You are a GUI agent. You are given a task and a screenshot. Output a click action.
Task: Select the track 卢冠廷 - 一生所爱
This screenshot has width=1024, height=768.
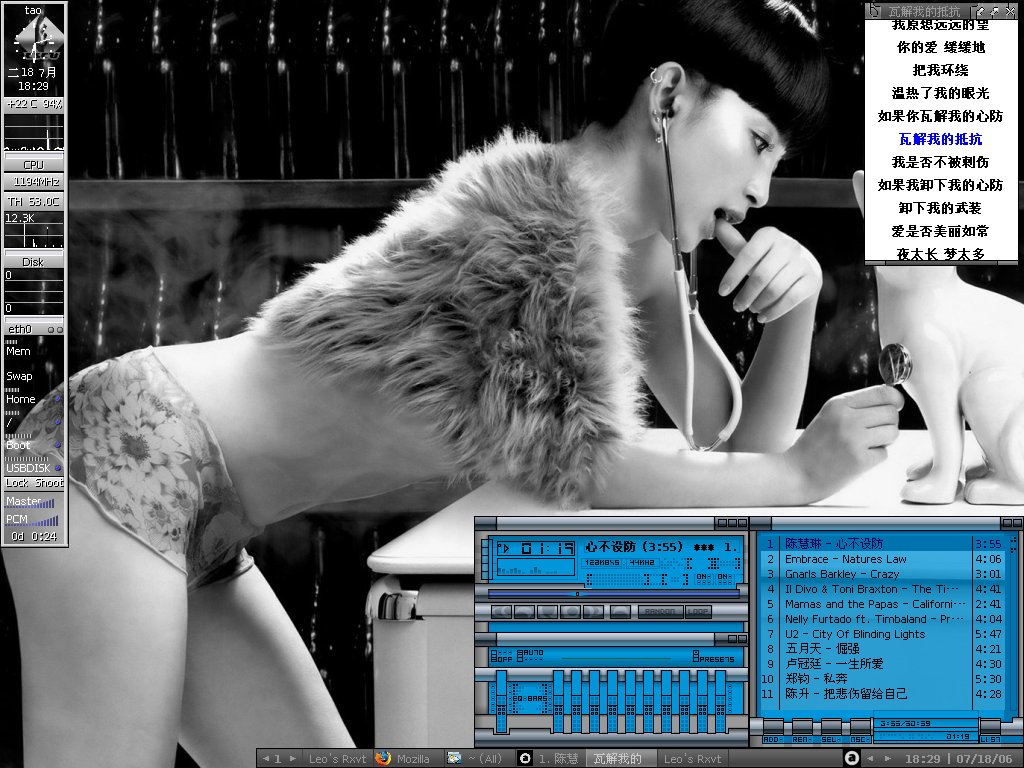coord(882,664)
